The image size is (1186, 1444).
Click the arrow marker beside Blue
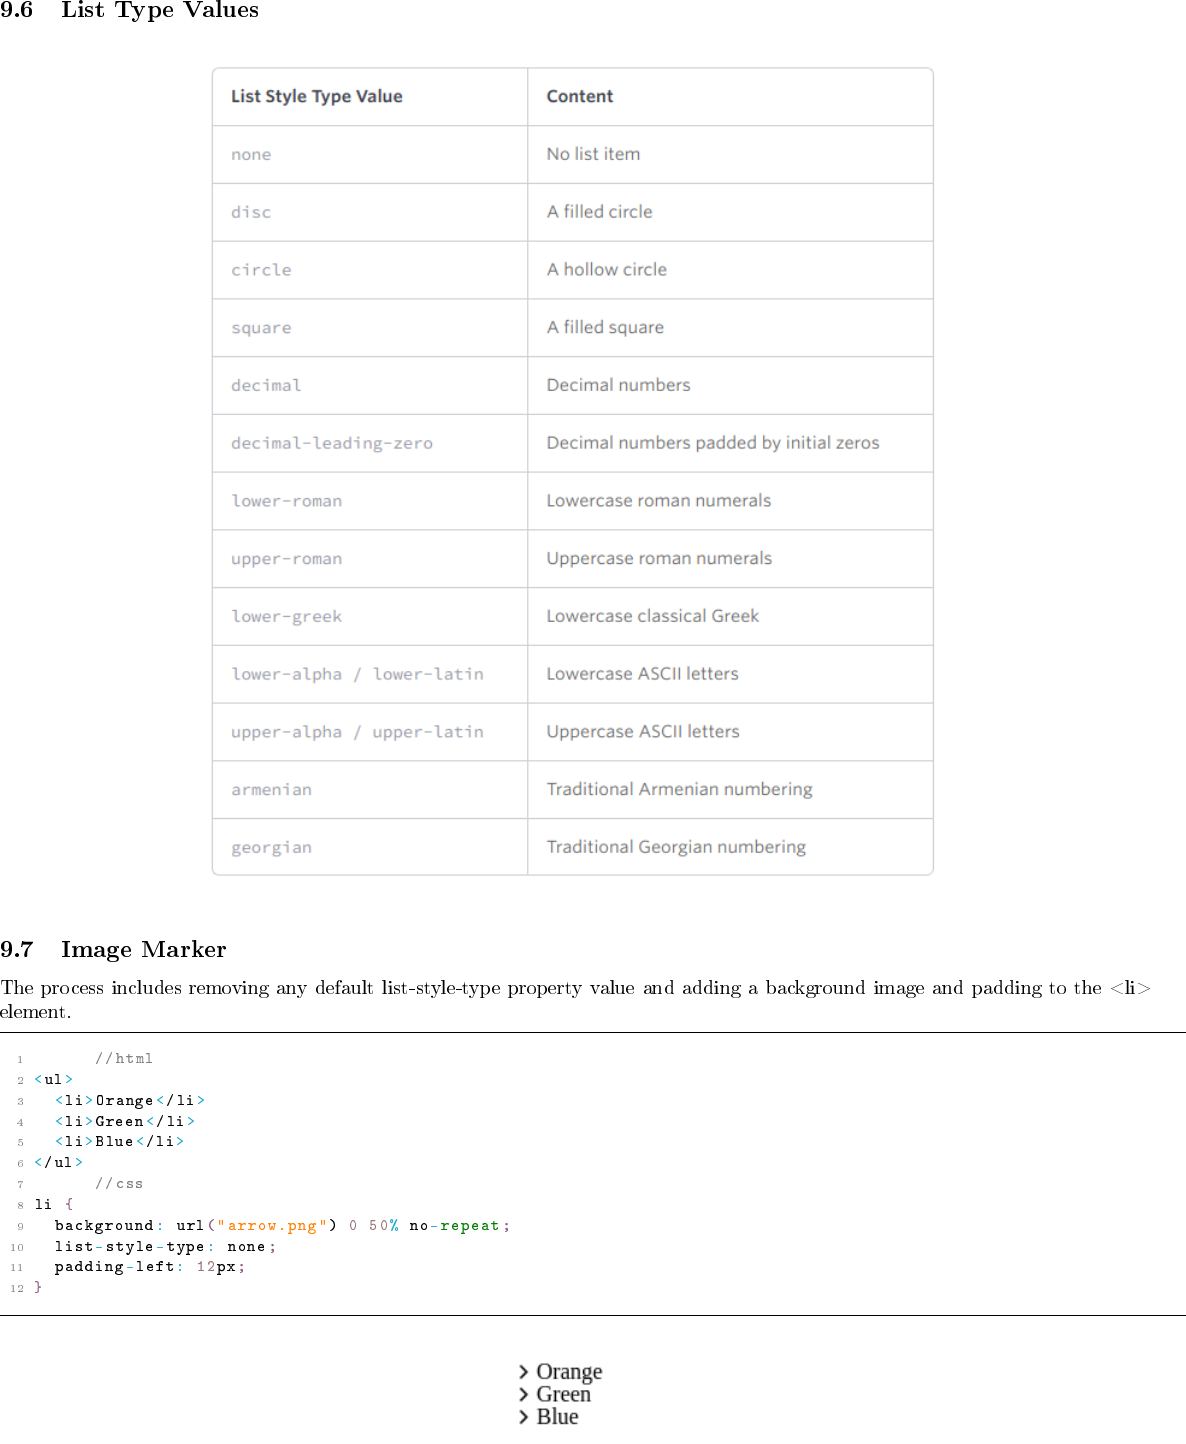pyautogui.click(x=523, y=1417)
